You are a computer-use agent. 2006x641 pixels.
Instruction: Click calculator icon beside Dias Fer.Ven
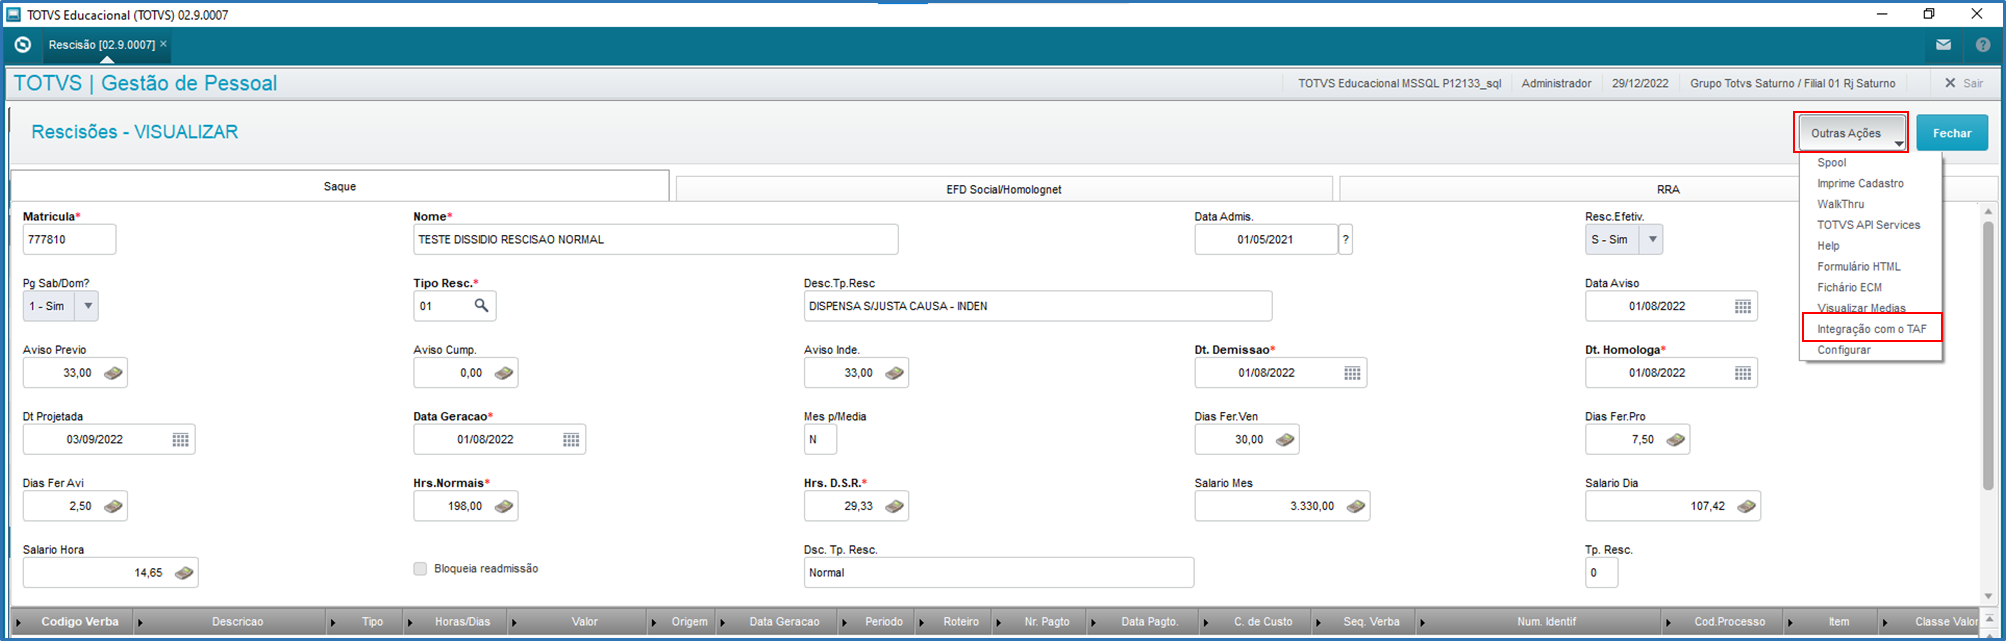point(1285,440)
